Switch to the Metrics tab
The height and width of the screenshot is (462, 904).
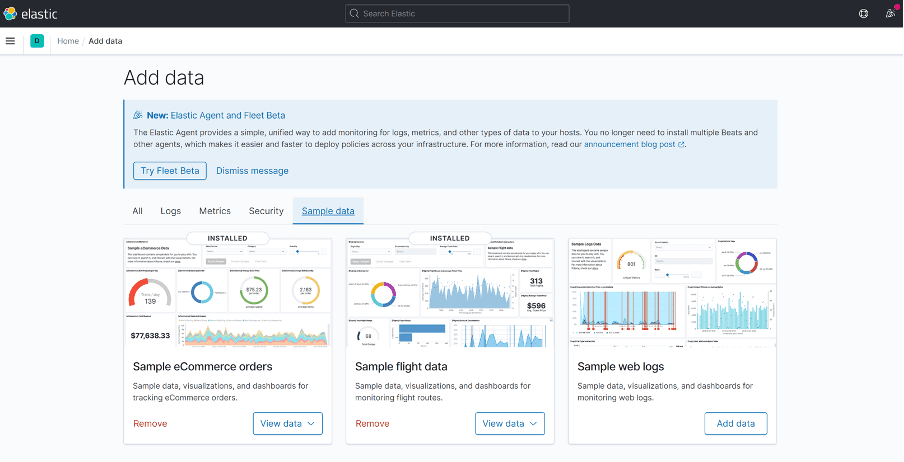tap(215, 211)
